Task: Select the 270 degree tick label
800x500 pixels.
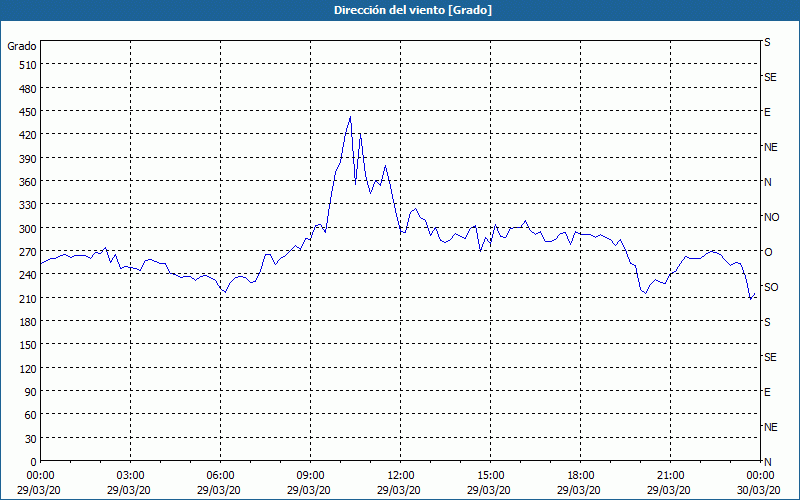Action: [29, 252]
